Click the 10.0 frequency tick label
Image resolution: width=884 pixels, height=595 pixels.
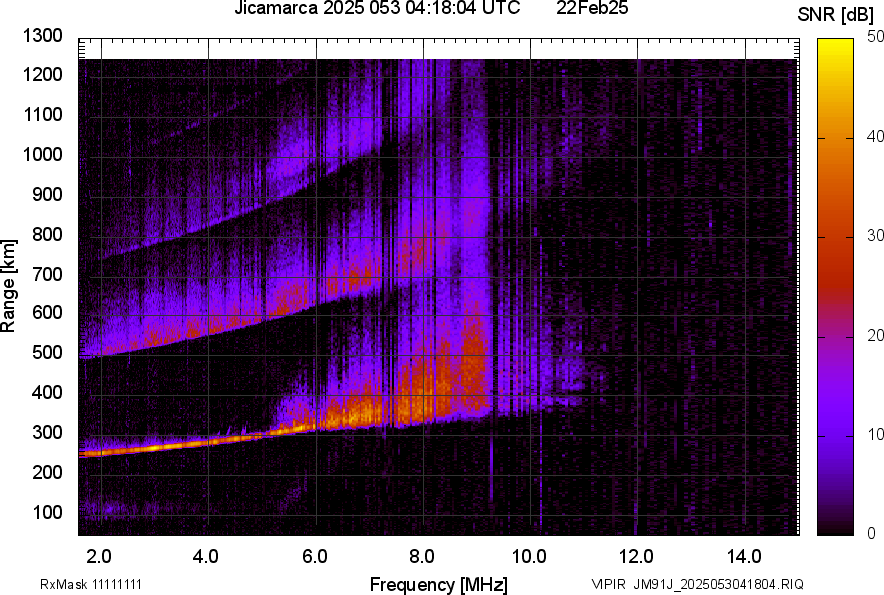click(529, 557)
